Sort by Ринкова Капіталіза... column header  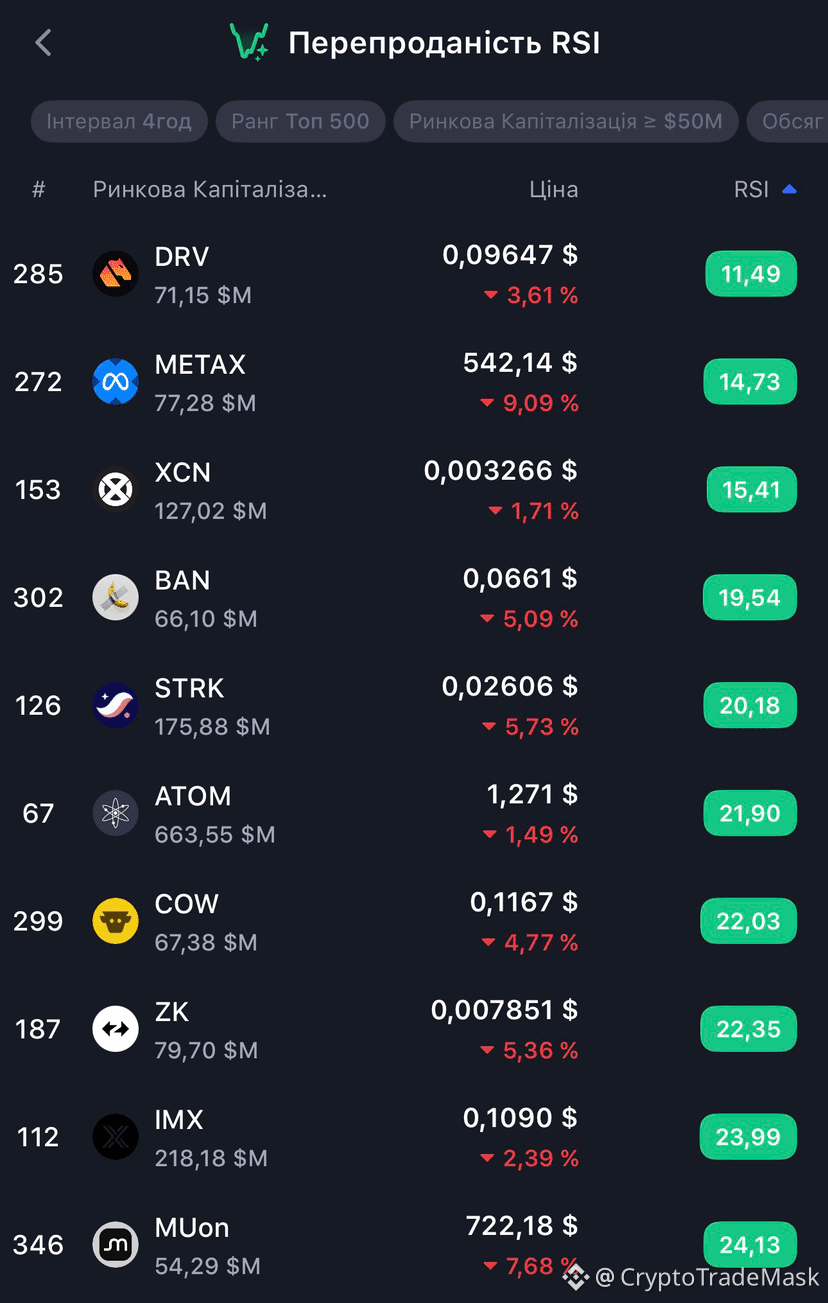[210, 189]
